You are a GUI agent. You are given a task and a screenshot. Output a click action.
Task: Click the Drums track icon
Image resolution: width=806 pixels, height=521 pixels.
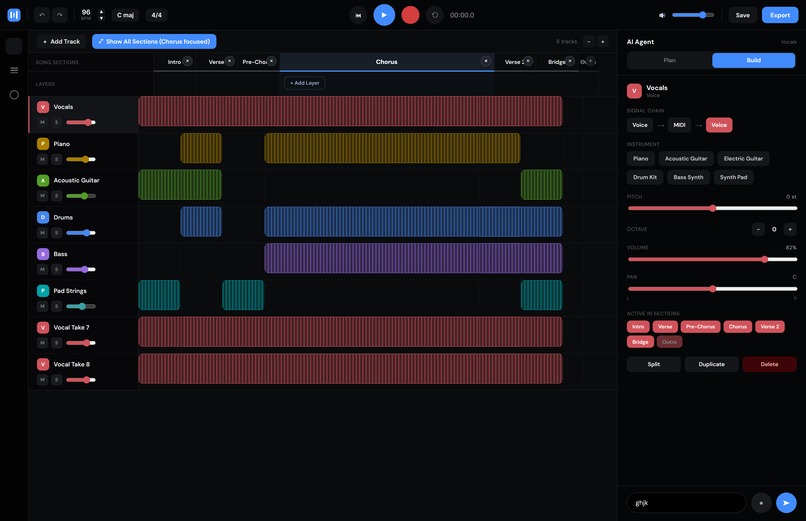(43, 217)
